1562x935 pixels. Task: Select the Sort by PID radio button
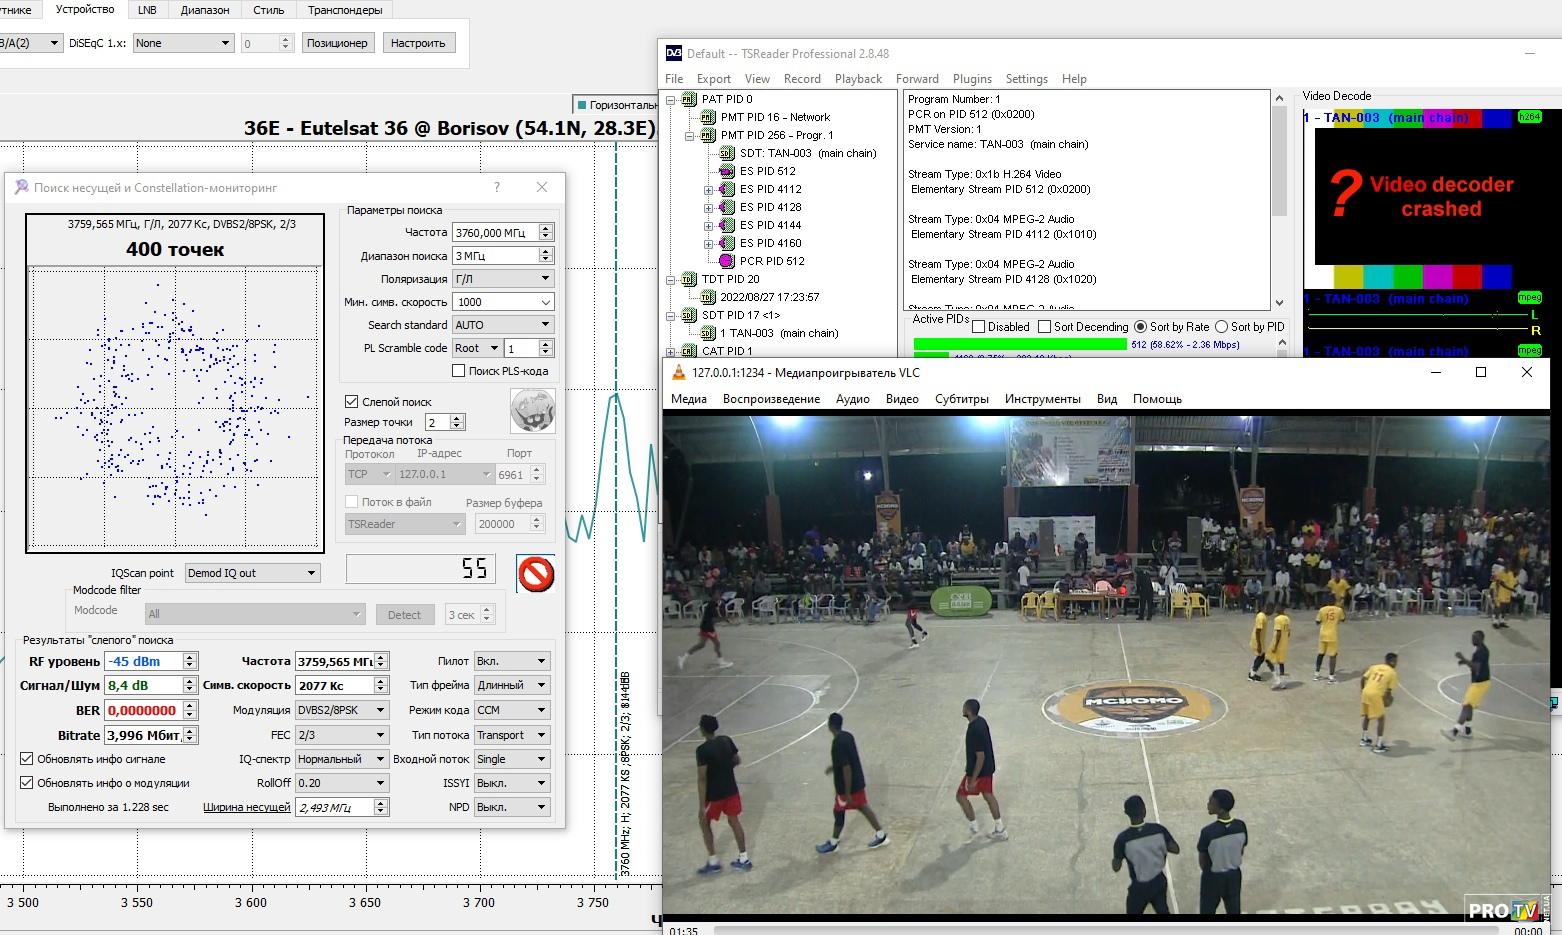point(1221,327)
